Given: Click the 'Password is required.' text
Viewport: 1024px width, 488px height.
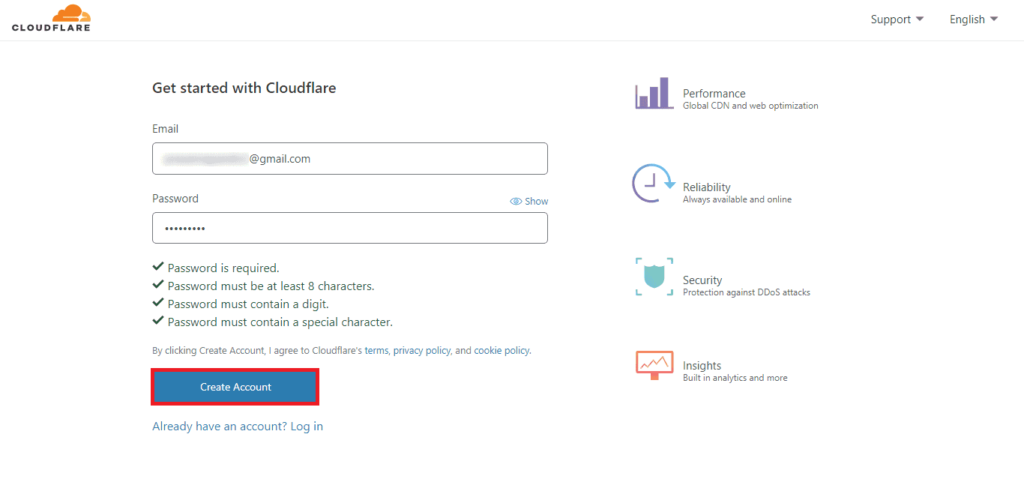Looking at the screenshot, I should click(x=223, y=268).
